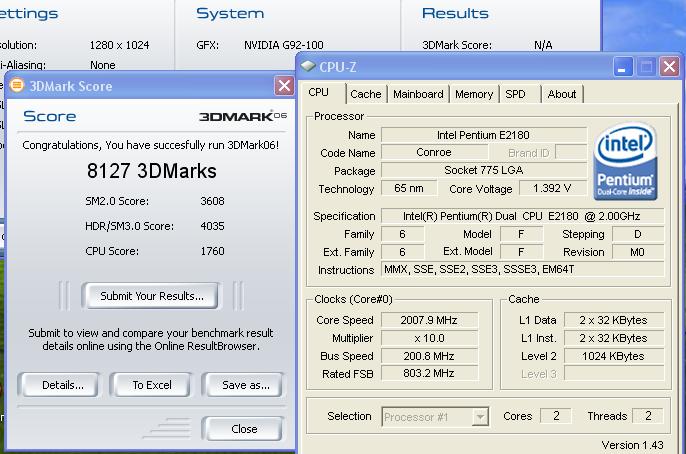The height and width of the screenshot is (454, 686).
Task: Click the 3DMark06 logo in score dialog
Action: point(243,116)
